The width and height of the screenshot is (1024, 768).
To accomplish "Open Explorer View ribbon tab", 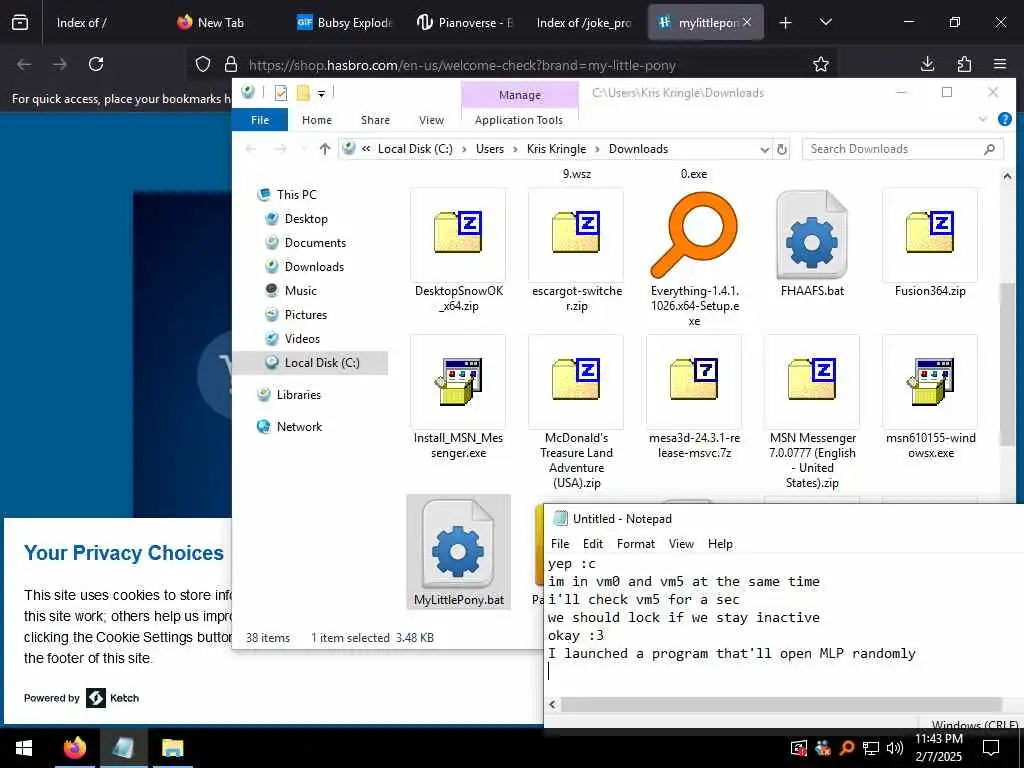I will coord(431,120).
